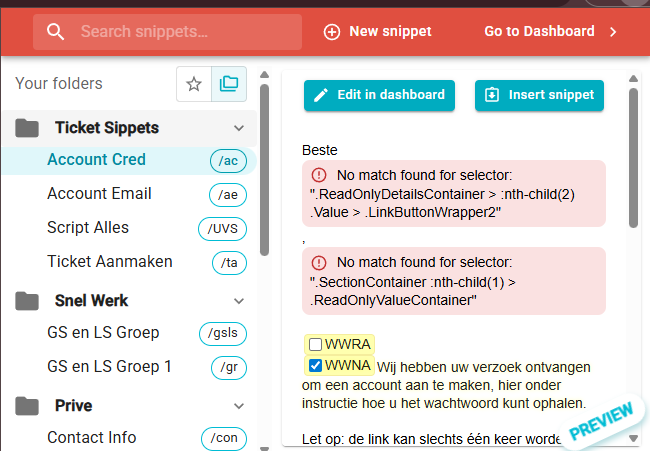
Task: Click the search magnifier icon
Action: pyautogui.click(x=56, y=32)
